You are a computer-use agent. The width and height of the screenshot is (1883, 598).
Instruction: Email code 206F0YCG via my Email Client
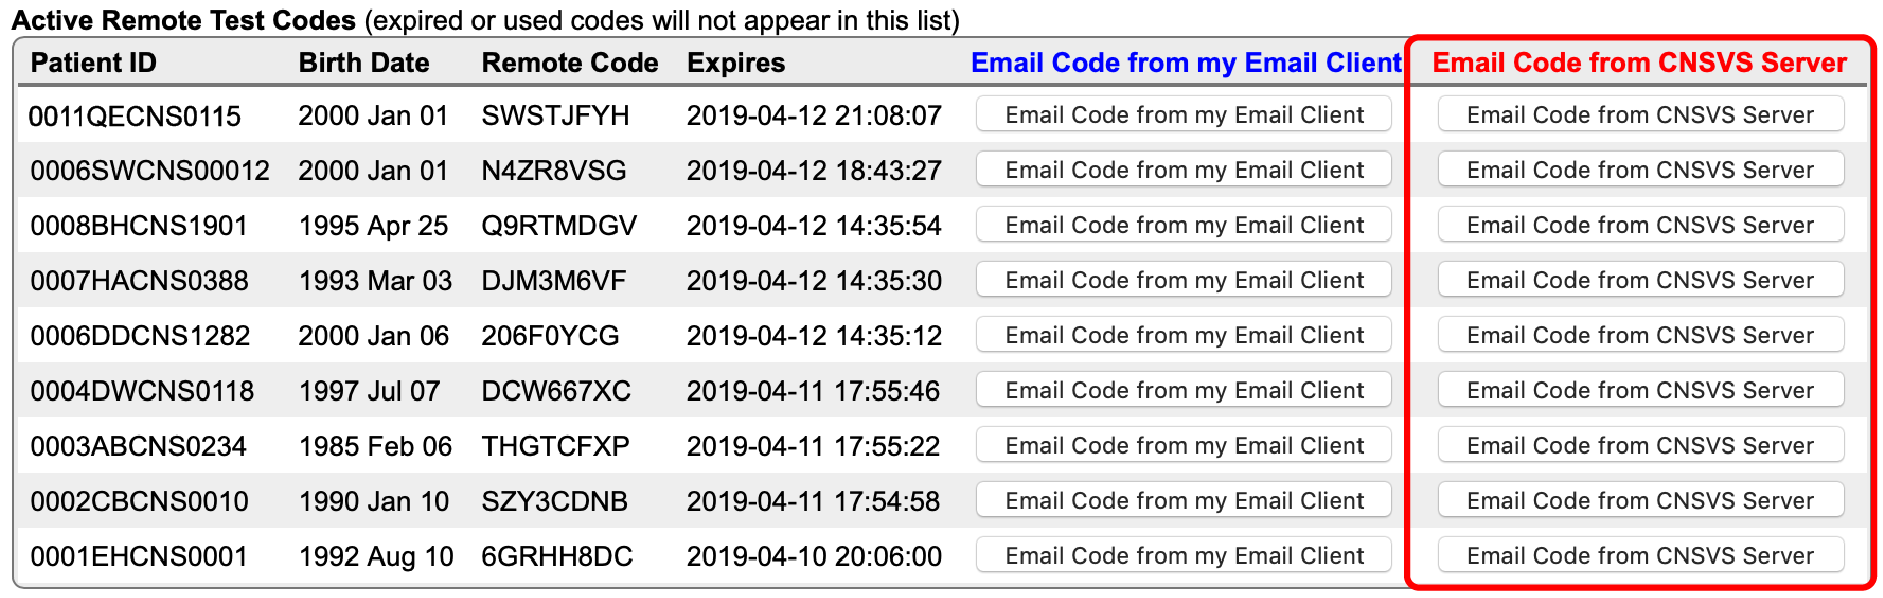1184,335
